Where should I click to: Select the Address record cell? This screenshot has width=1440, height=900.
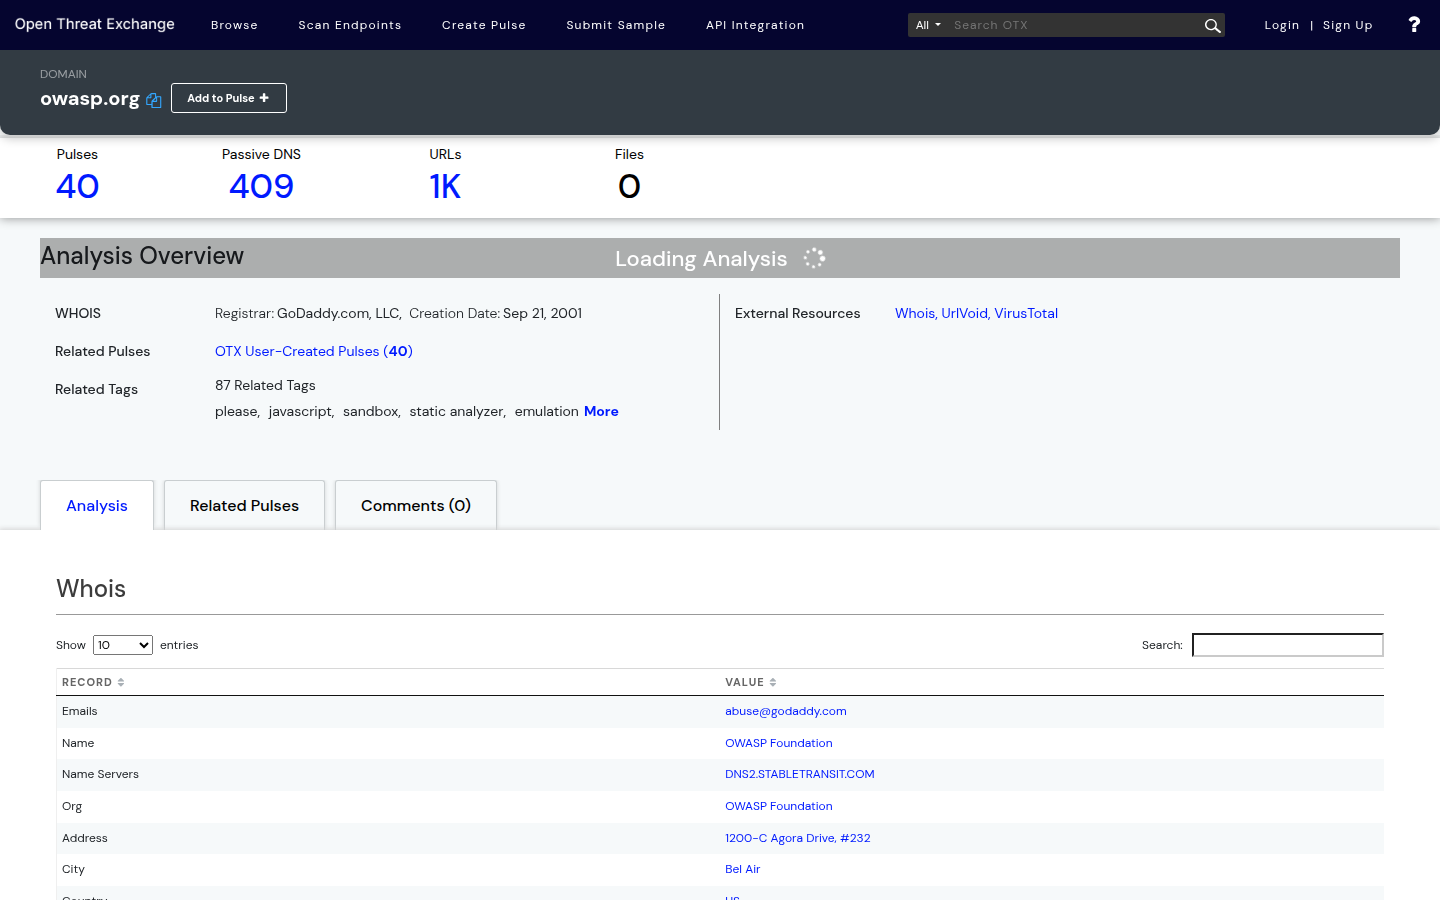(x=388, y=838)
